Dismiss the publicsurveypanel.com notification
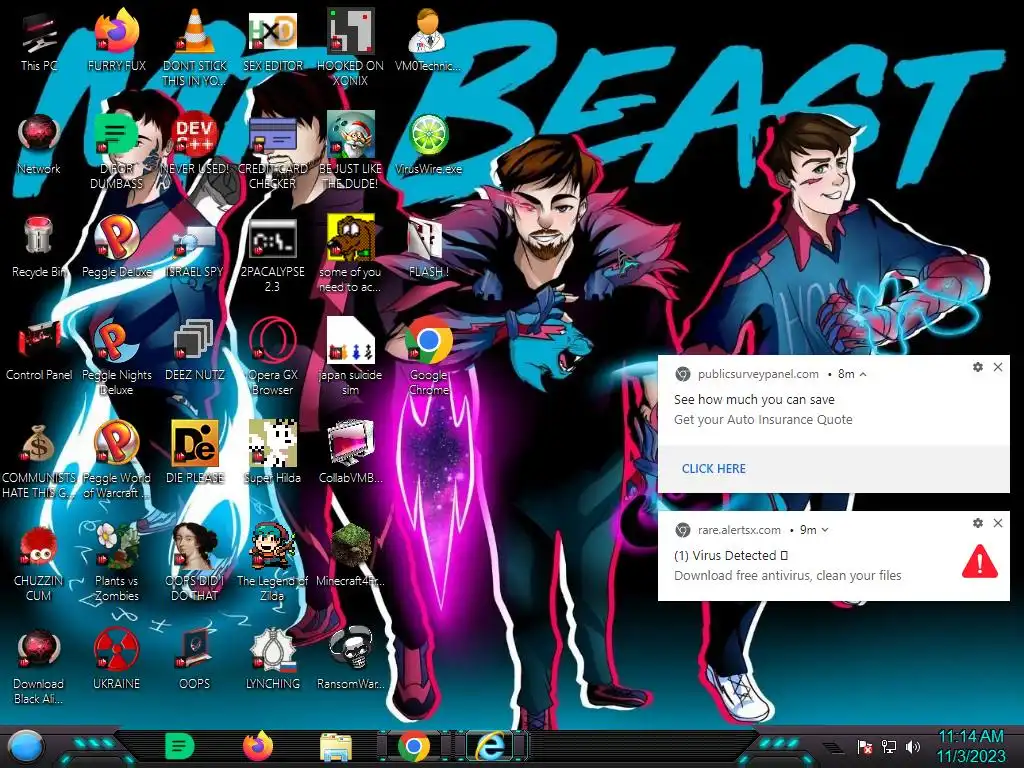The height and width of the screenshot is (768, 1024). (x=998, y=367)
